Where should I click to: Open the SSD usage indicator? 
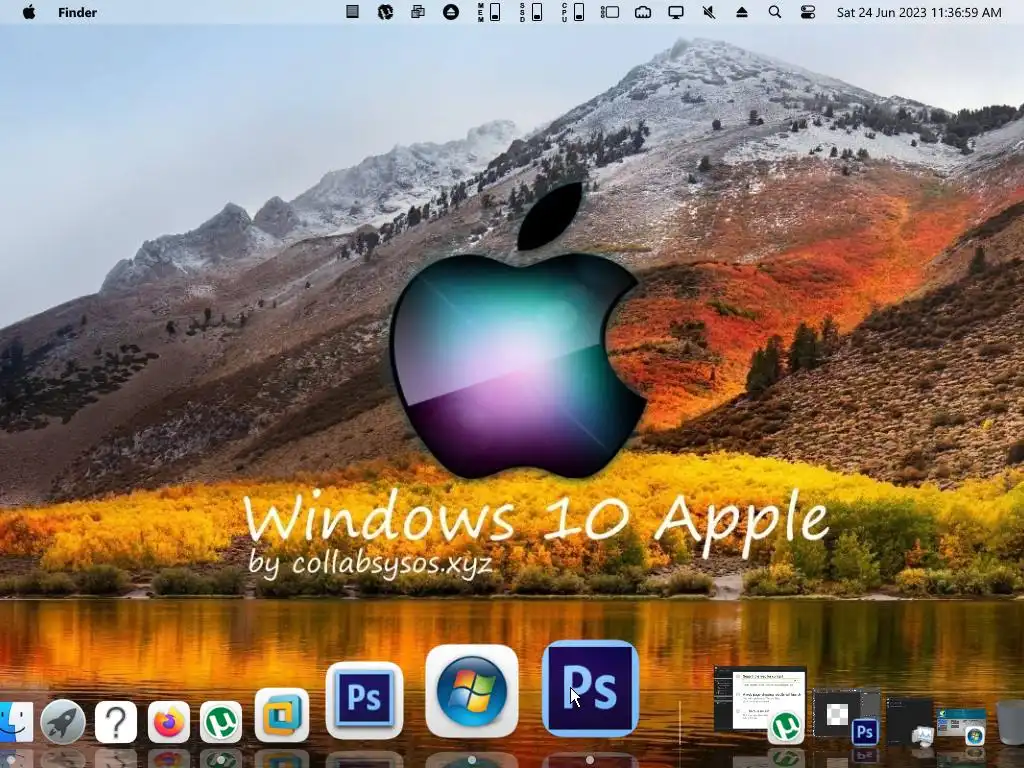click(531, 12)
